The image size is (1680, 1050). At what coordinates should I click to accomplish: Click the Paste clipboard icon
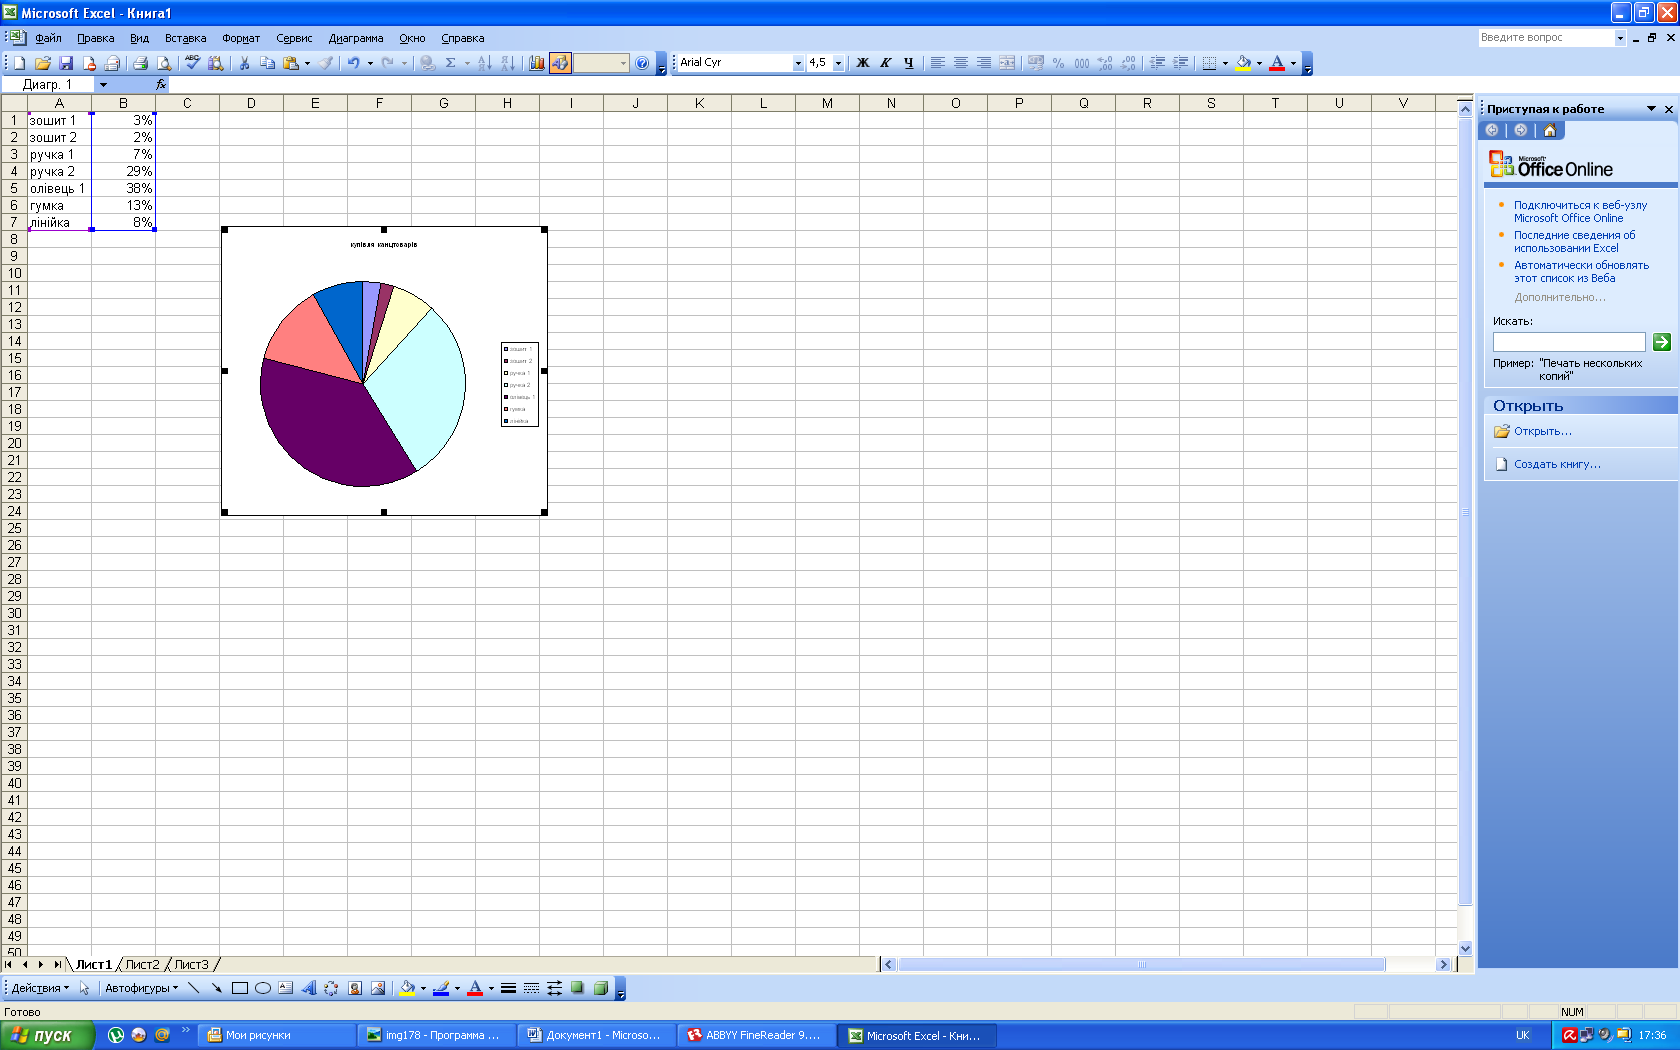(291, 63)
